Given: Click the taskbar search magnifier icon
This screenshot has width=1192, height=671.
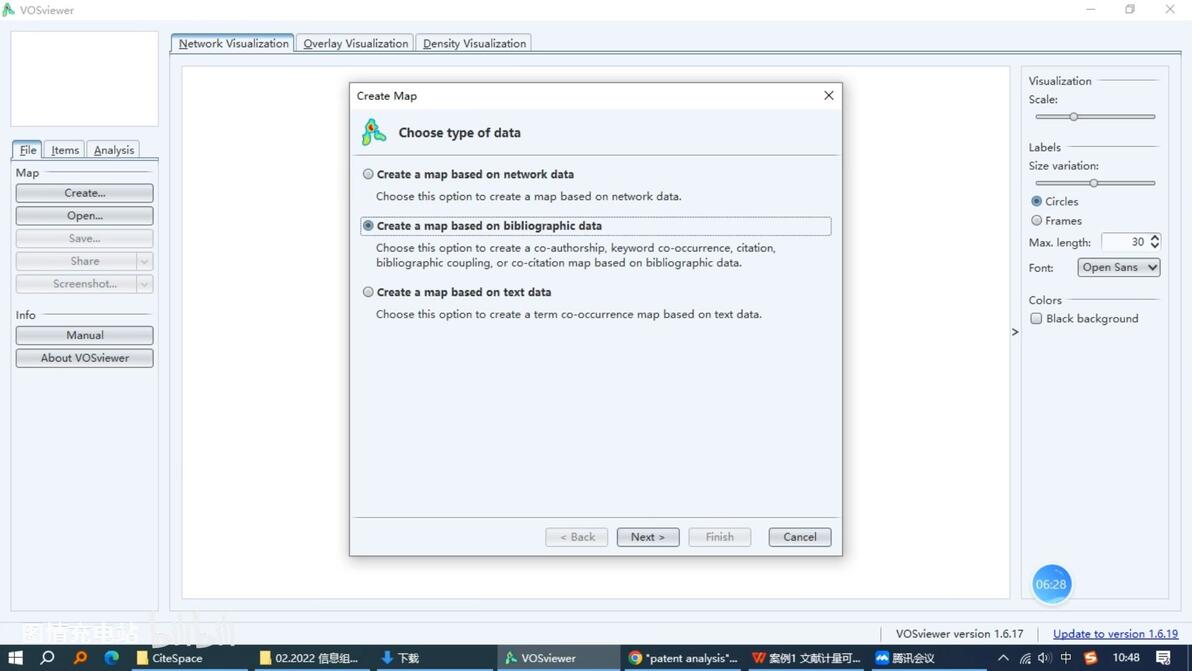Looking at the screenshot, I should click(x=47, y=658).
